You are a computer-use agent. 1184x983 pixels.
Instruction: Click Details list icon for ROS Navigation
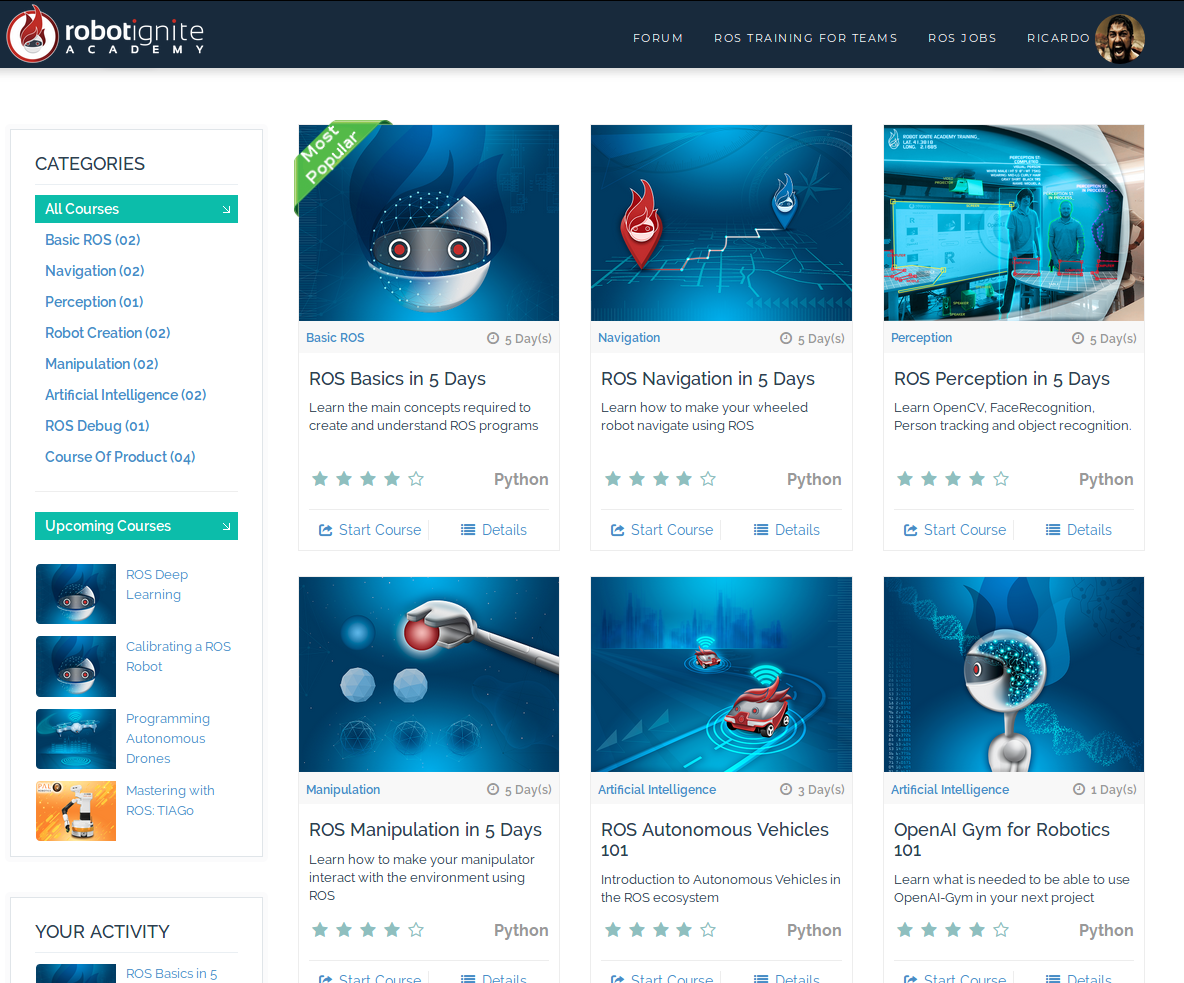761,530
